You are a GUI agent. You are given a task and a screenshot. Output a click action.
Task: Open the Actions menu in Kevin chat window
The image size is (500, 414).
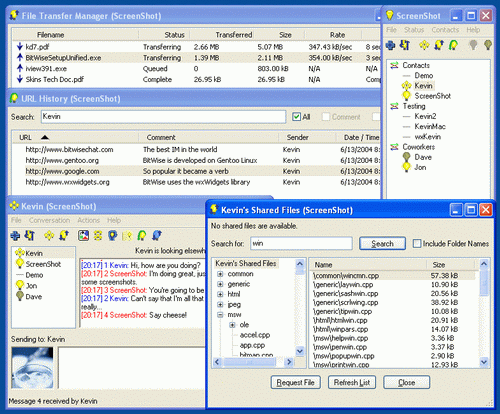click(x=88, y=220)
